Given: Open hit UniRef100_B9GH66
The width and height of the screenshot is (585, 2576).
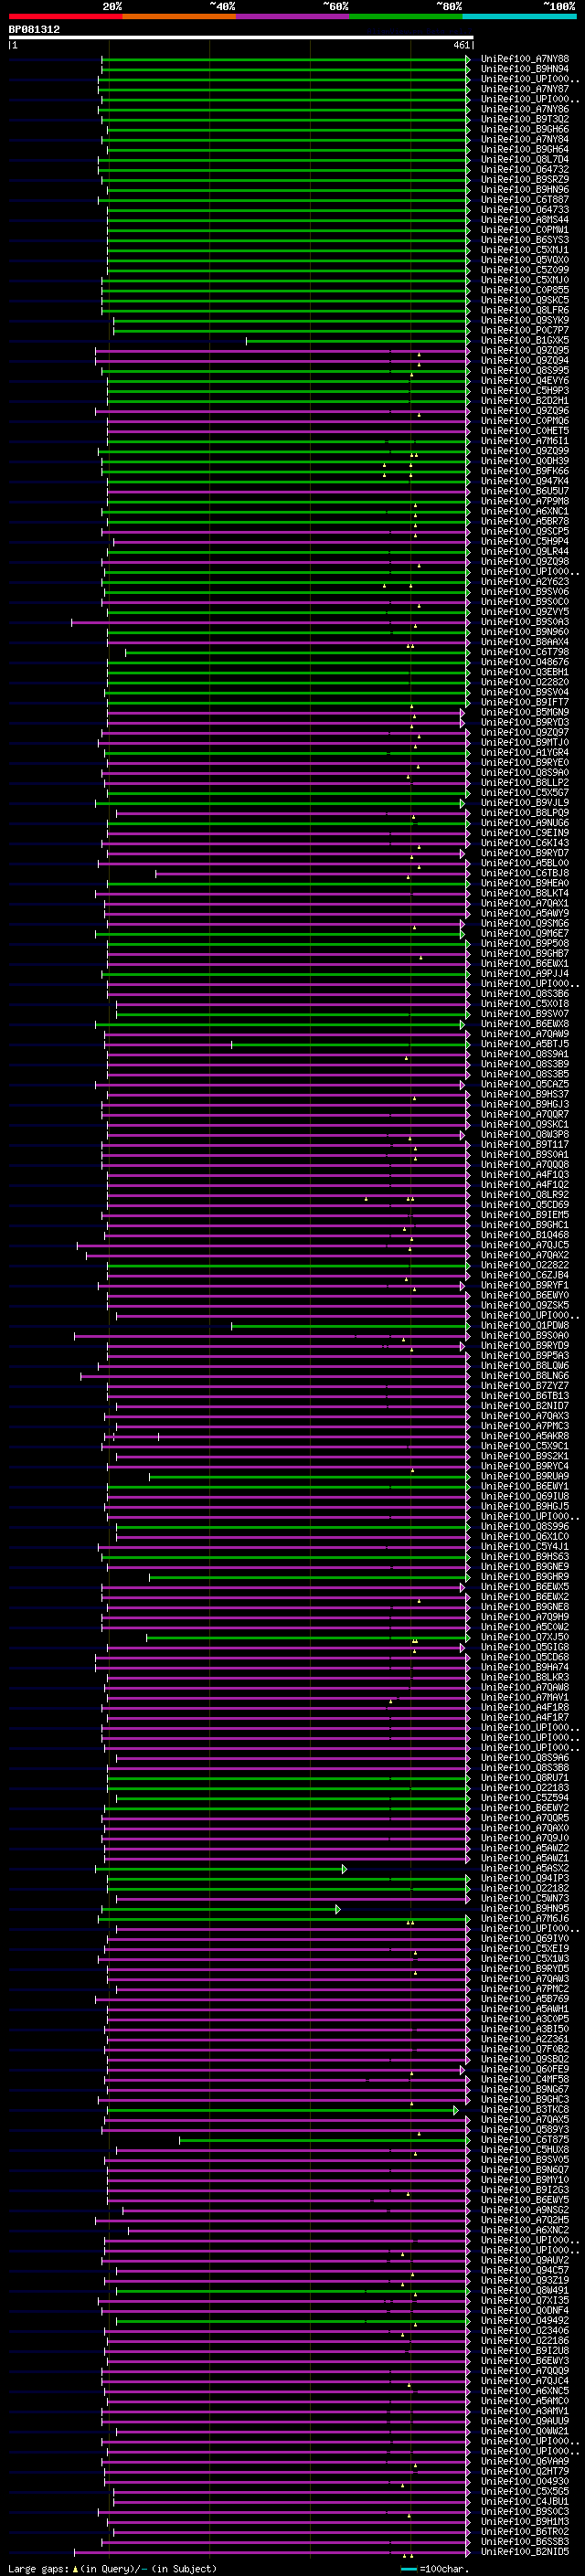Looking at the screenshot, I should 524,129.
